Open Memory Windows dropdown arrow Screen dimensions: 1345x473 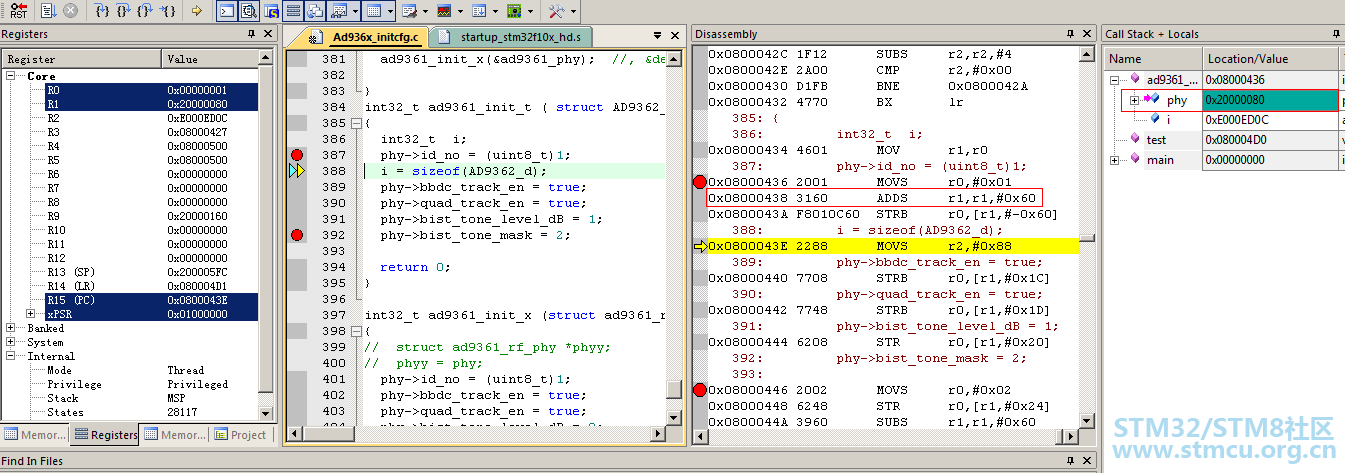click(390, 11)
